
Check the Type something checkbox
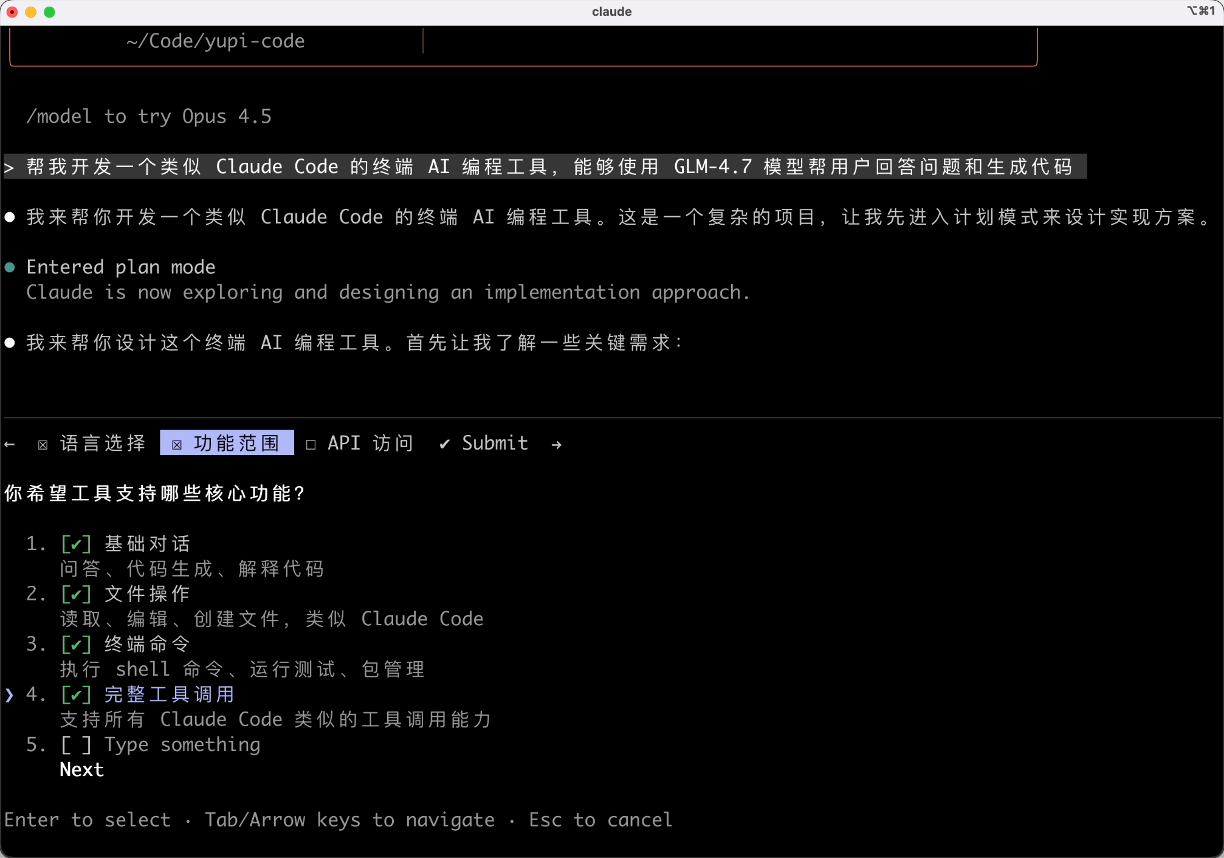pos(76,745)
